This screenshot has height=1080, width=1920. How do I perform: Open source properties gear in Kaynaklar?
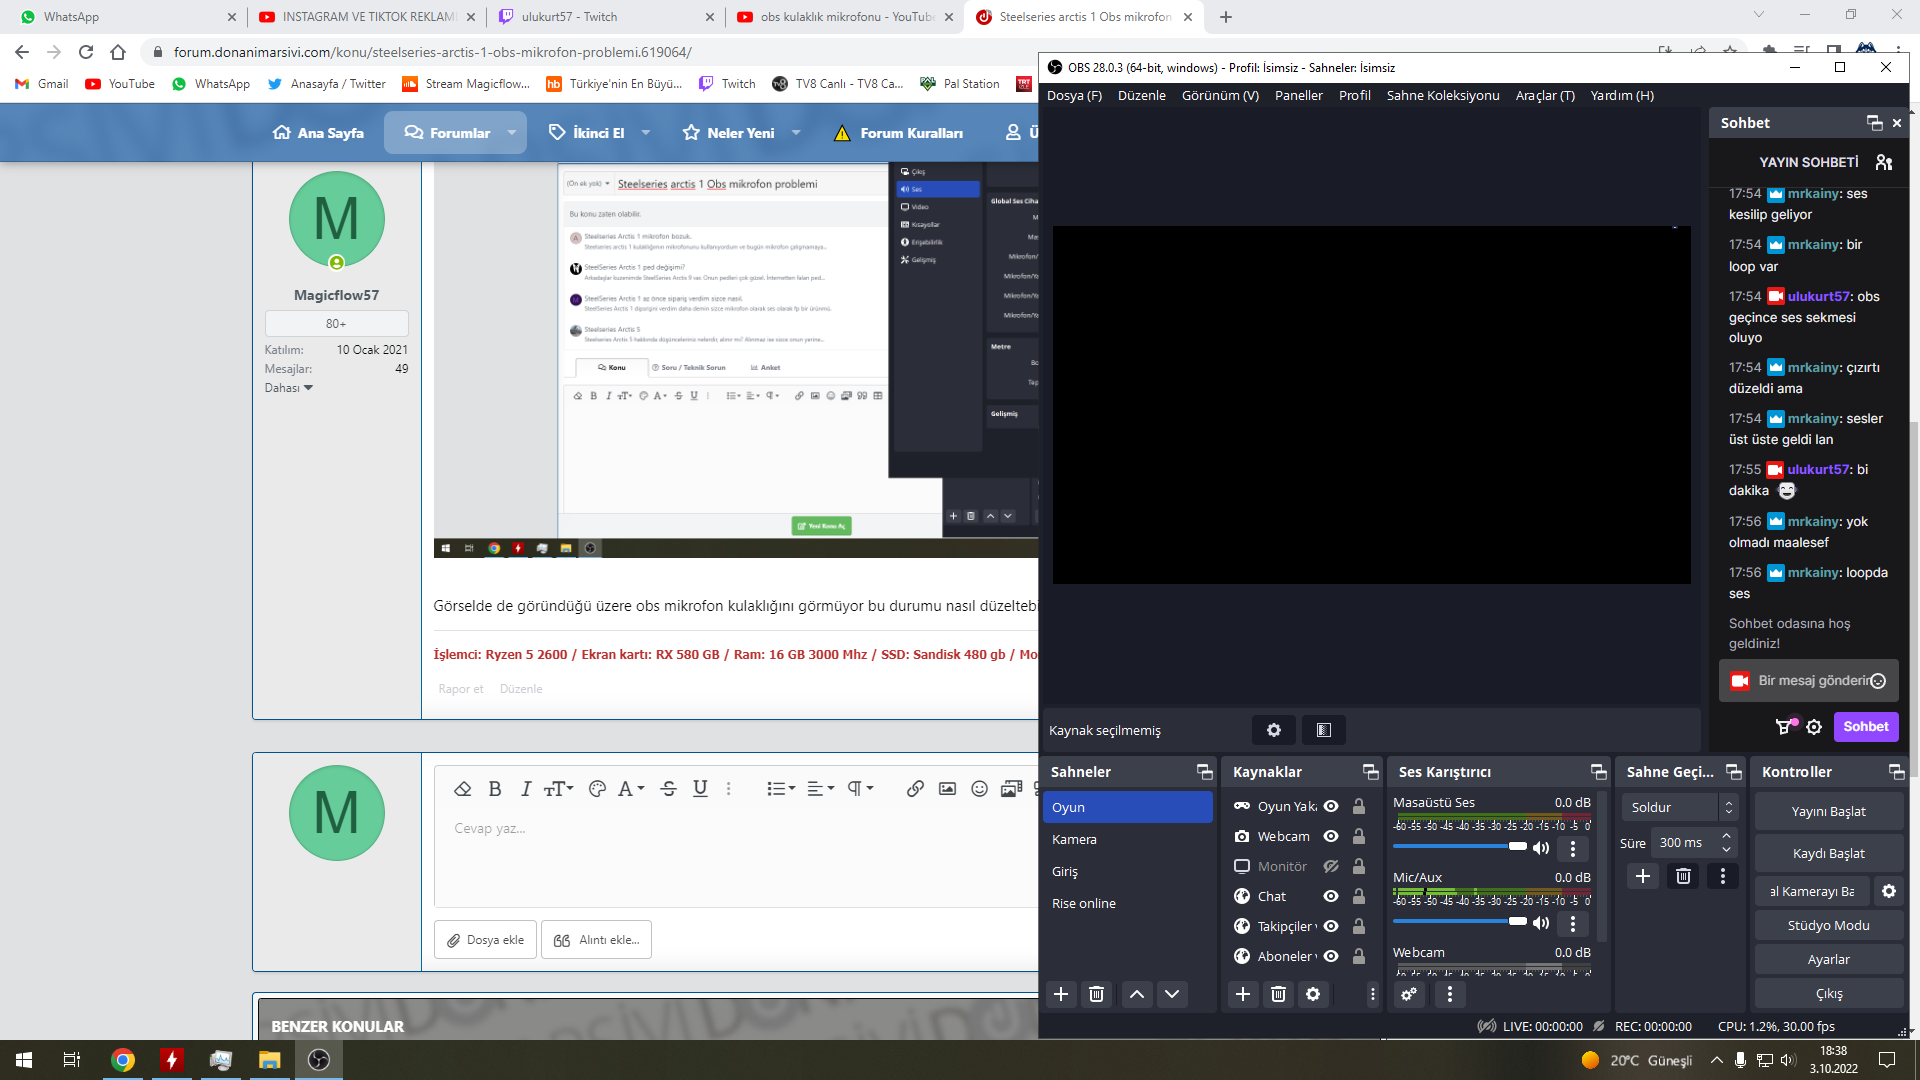click(1313, 994)
